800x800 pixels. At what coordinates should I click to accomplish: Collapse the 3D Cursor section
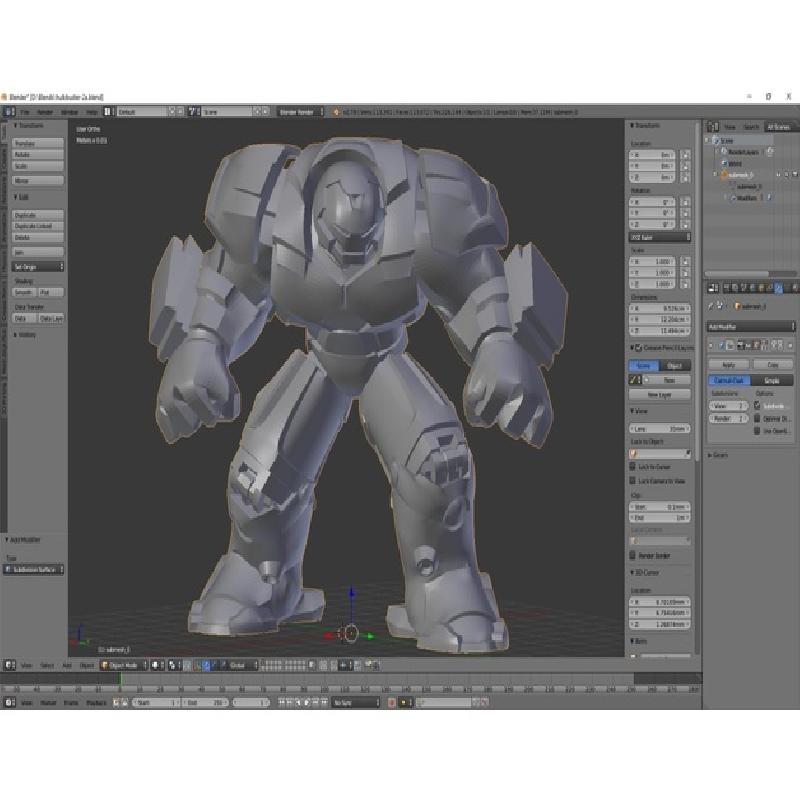coord(645,573)
